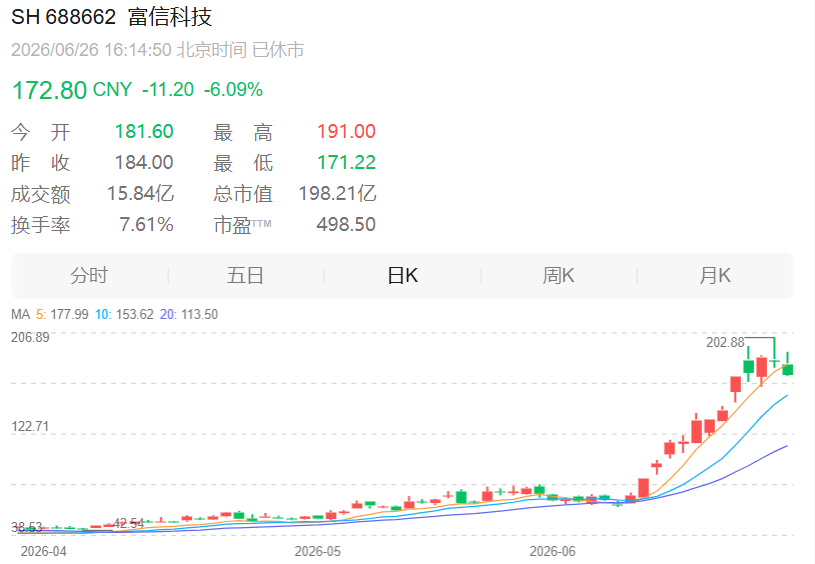This screenshot has width=815, height=564.
Task: Click the latest green candlestick on chart
Action: 787,370
